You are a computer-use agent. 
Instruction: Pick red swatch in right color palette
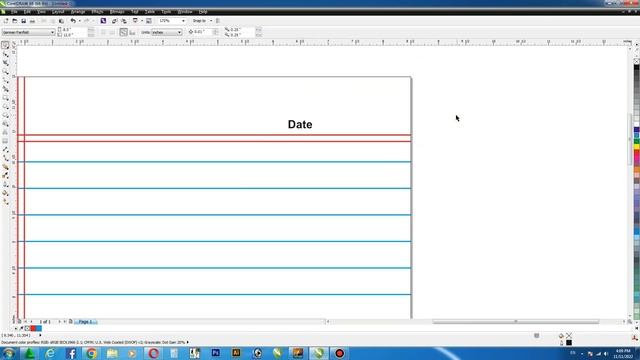[x=636, y=152]
